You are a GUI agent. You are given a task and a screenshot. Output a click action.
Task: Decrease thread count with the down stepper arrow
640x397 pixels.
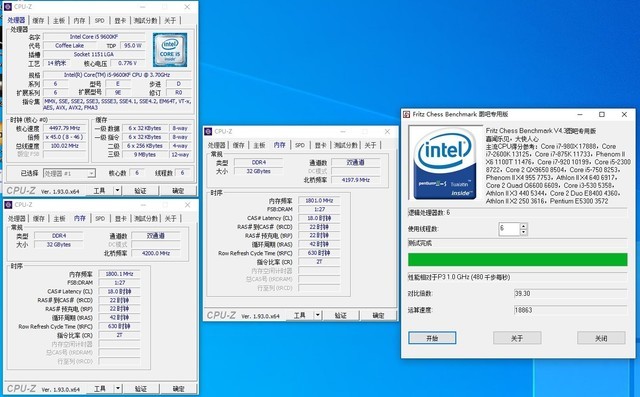[x=524, y=232]
